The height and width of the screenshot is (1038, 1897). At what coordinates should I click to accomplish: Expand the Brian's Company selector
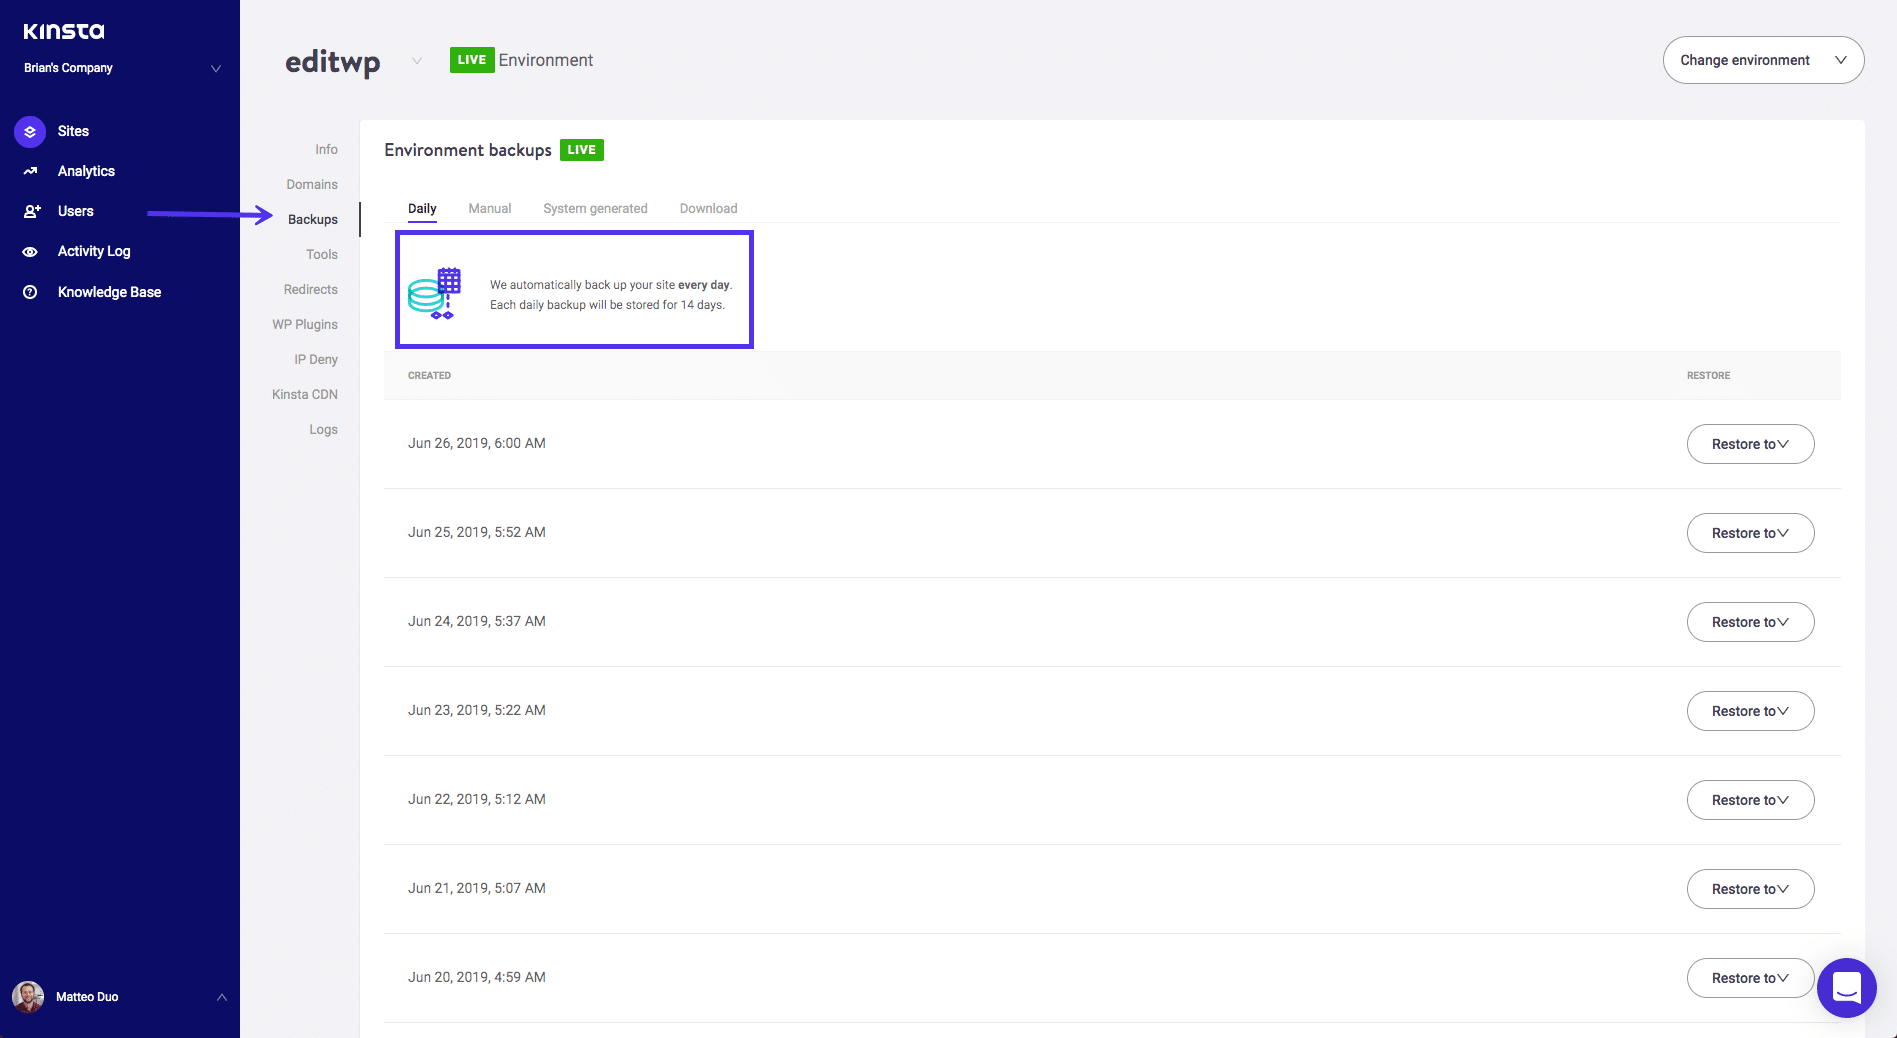tap(216, 68)
